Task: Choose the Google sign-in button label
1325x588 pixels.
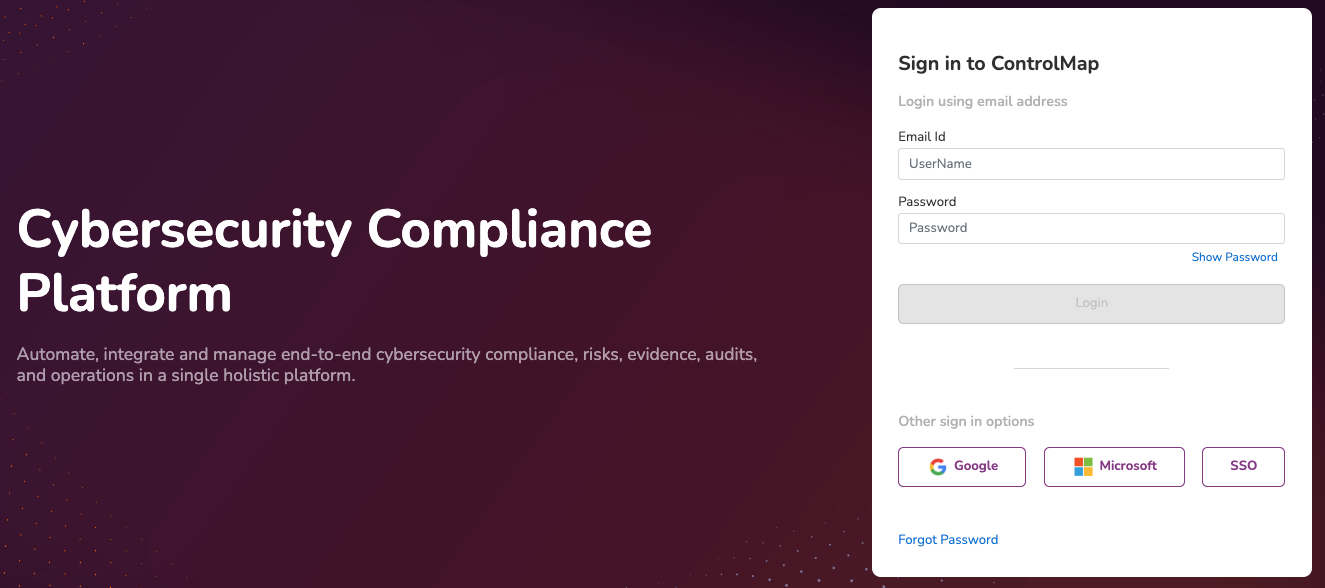Action: tap(976, 466)
